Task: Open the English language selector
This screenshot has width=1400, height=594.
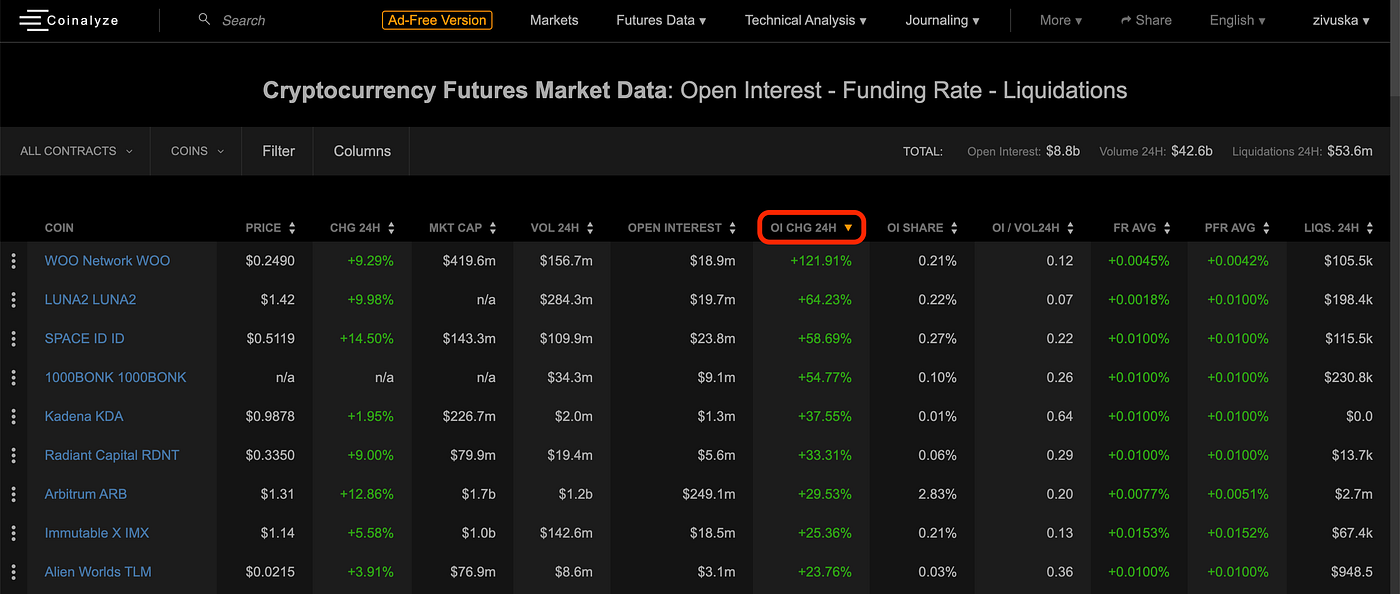Action: coord(1237,20)
